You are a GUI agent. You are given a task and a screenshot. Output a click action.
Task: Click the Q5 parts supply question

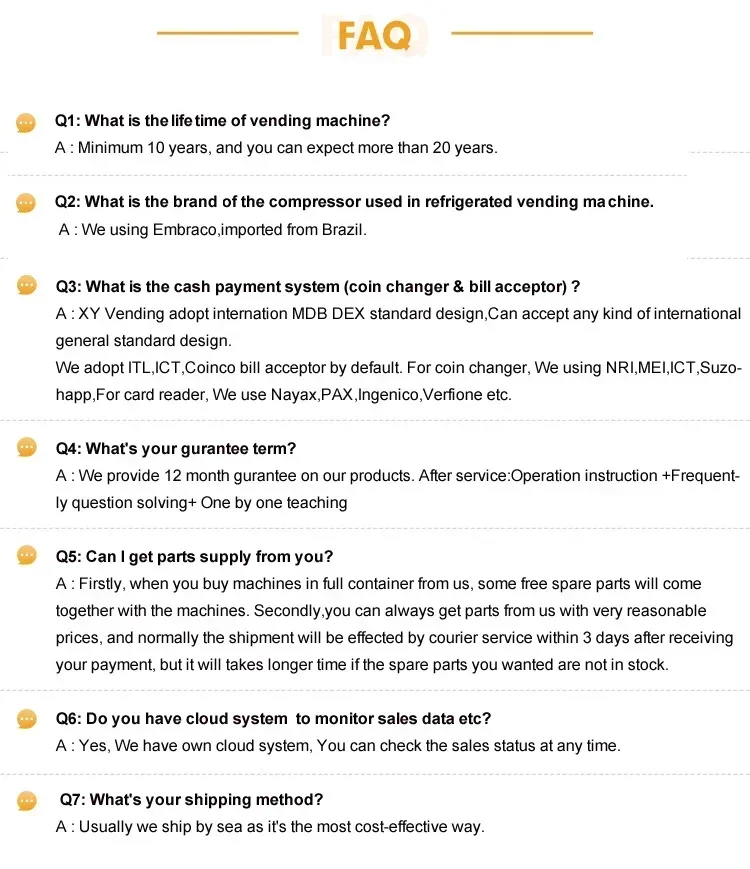(x=194, y=556)
